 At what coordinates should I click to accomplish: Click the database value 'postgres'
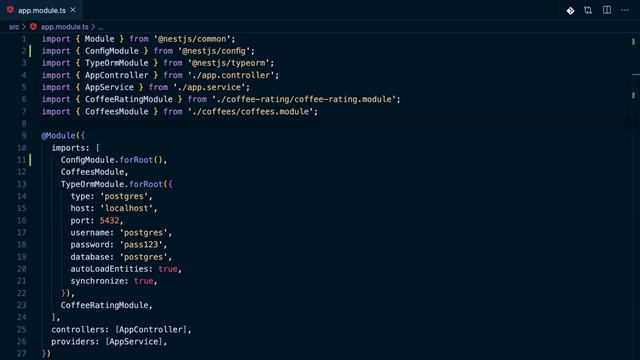[x=144, y=257]
